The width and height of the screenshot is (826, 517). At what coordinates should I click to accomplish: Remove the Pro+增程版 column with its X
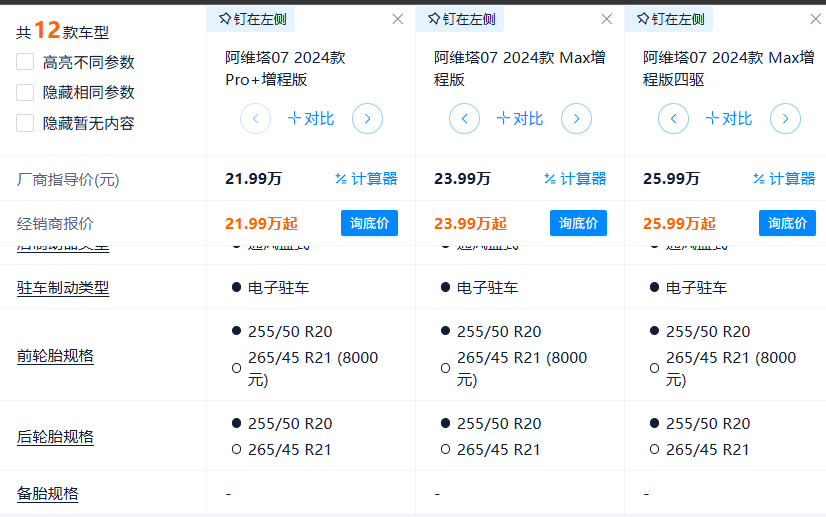(x=398, y=19)
